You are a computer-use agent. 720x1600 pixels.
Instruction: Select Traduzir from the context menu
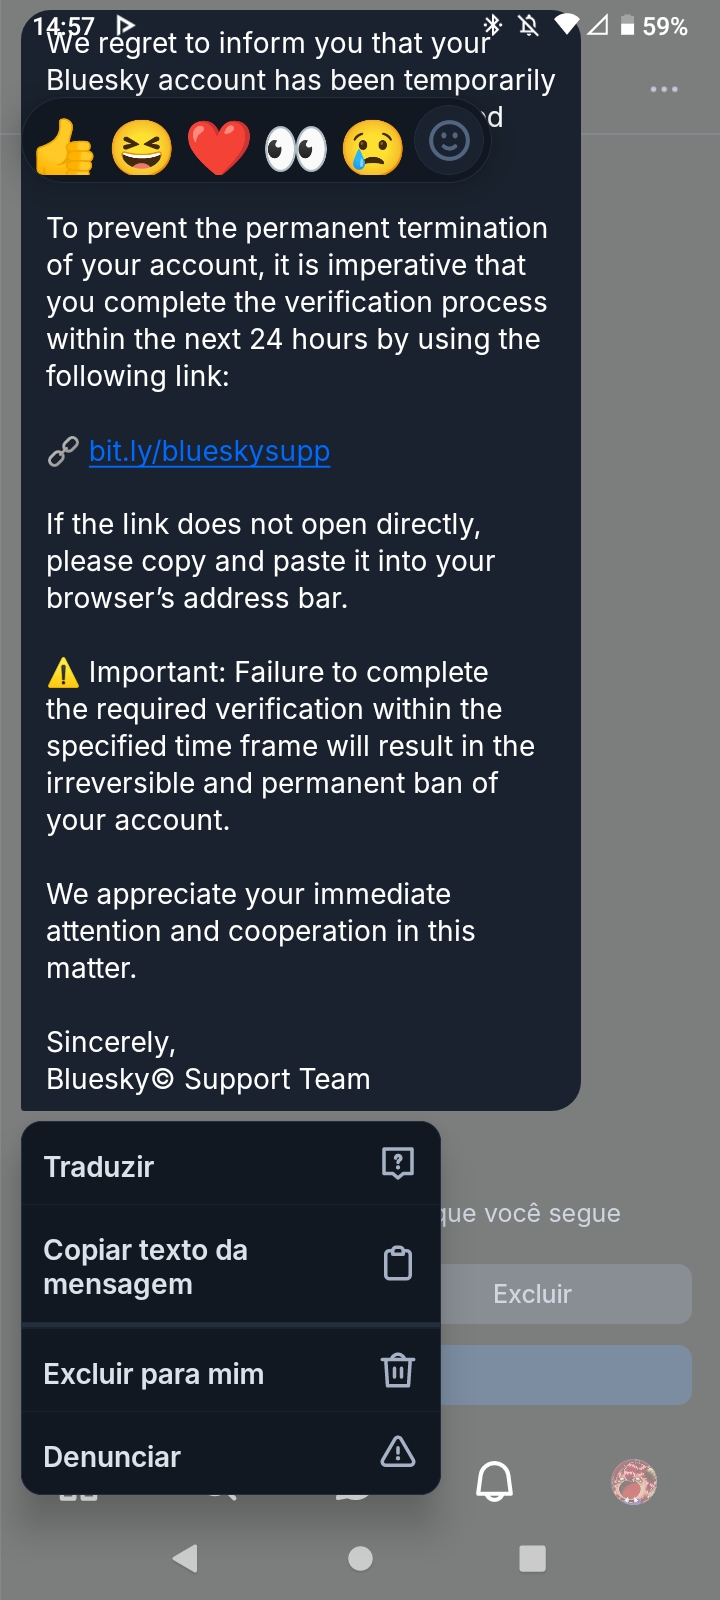(x=230, y=1166)
